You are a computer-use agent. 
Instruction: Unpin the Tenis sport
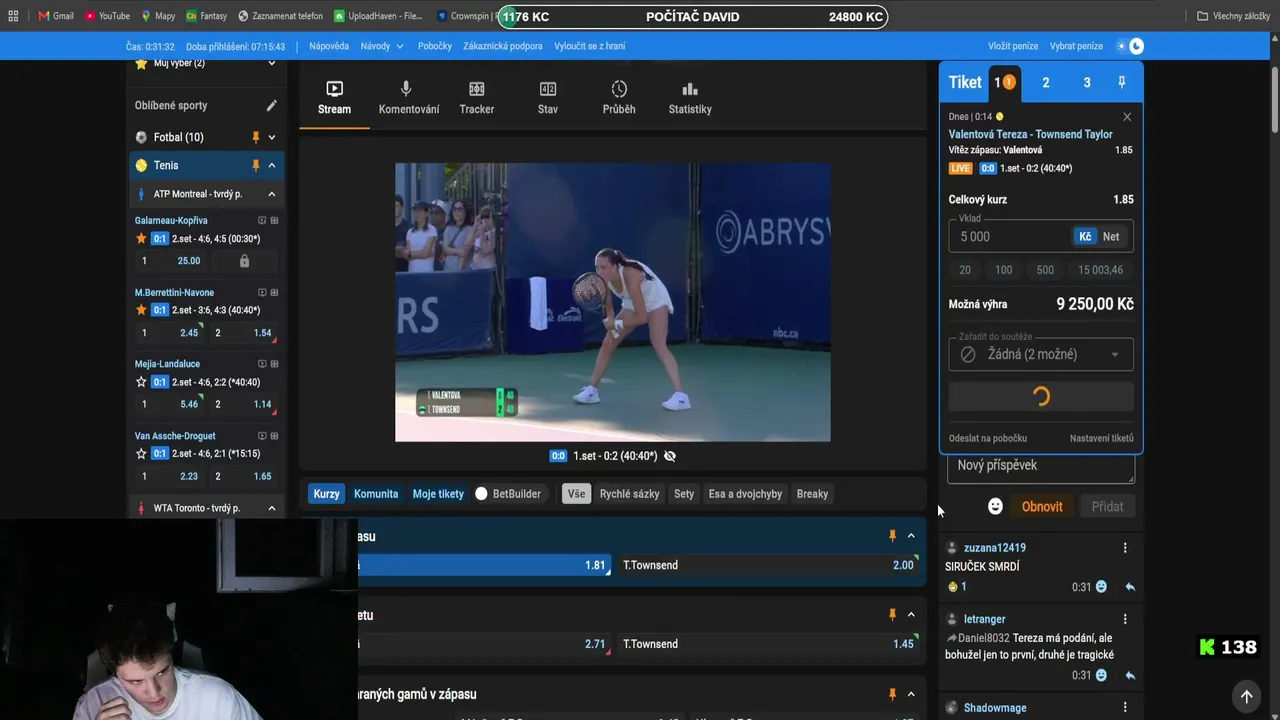point(256,165)
